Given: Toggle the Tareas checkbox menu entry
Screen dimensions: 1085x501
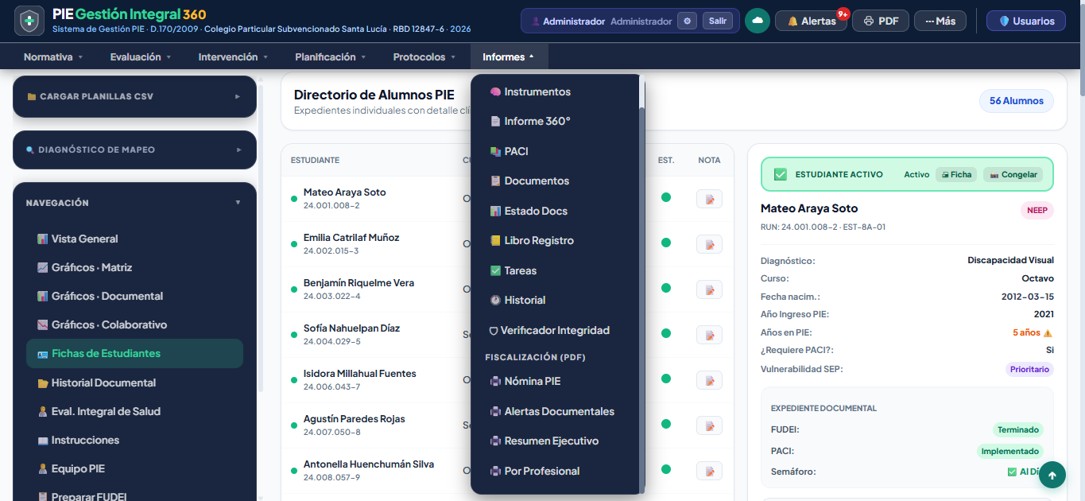Looking at the screenshot, I should [513, 271].
